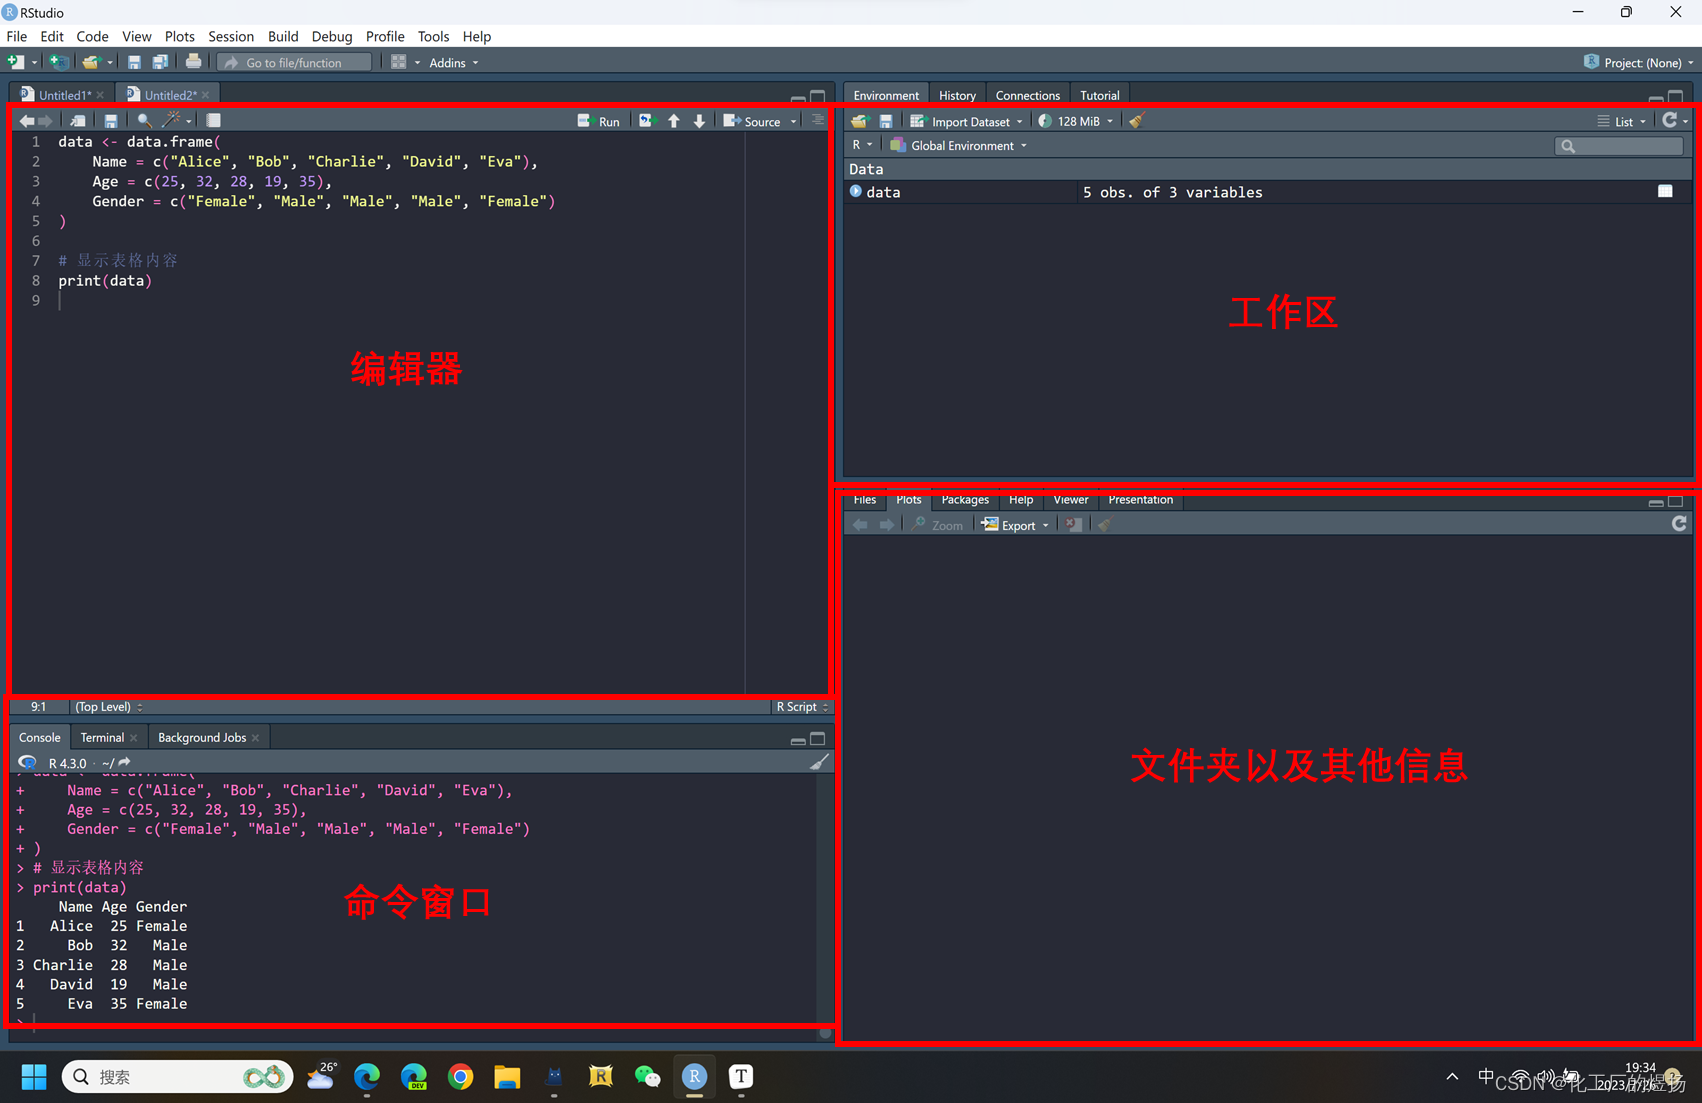Viewport: 1702px width, 1103px height.
Task: Open the List view dropdown in Environment
Action: coord(1622,121)
